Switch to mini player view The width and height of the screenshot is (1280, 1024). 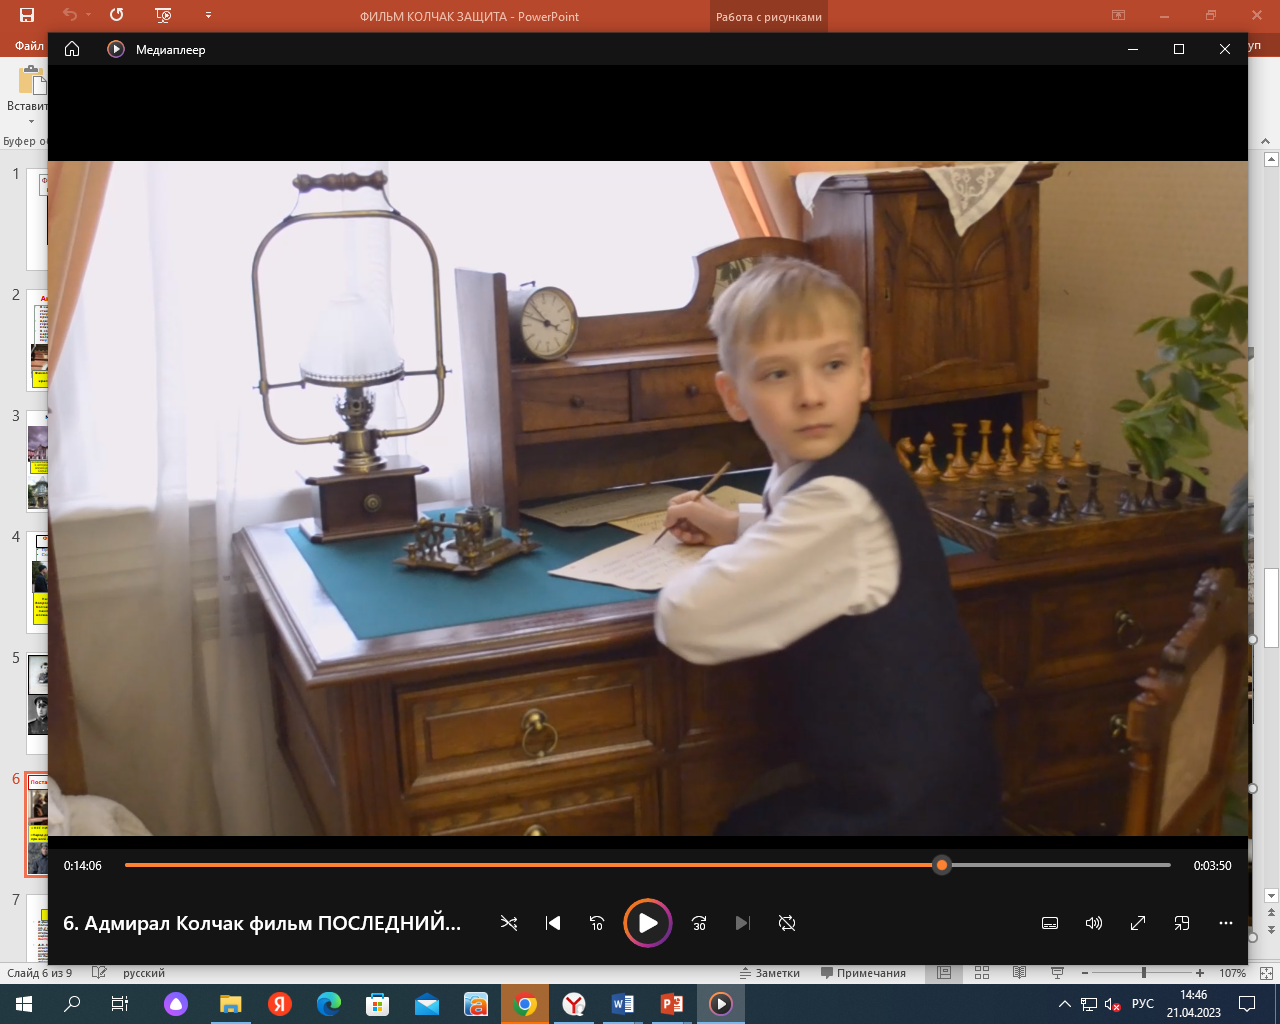point(1182,923)
